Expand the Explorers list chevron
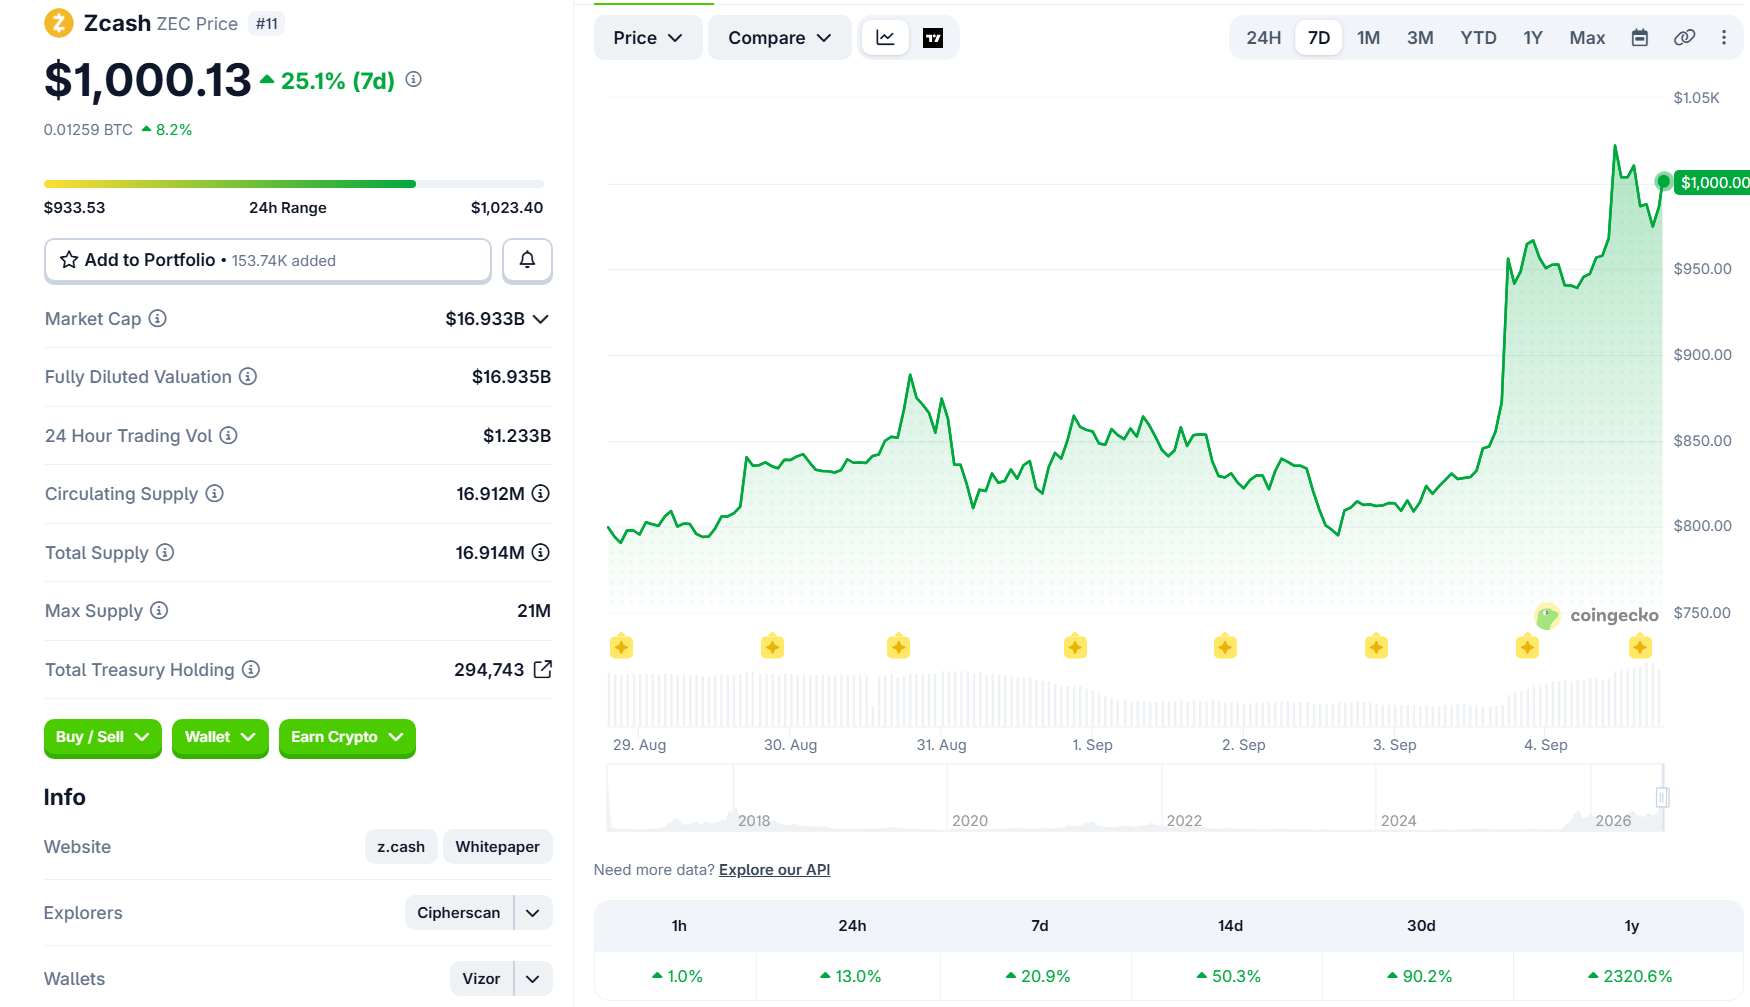This screenshot has width=1750, height=1007. click(533, 913)
